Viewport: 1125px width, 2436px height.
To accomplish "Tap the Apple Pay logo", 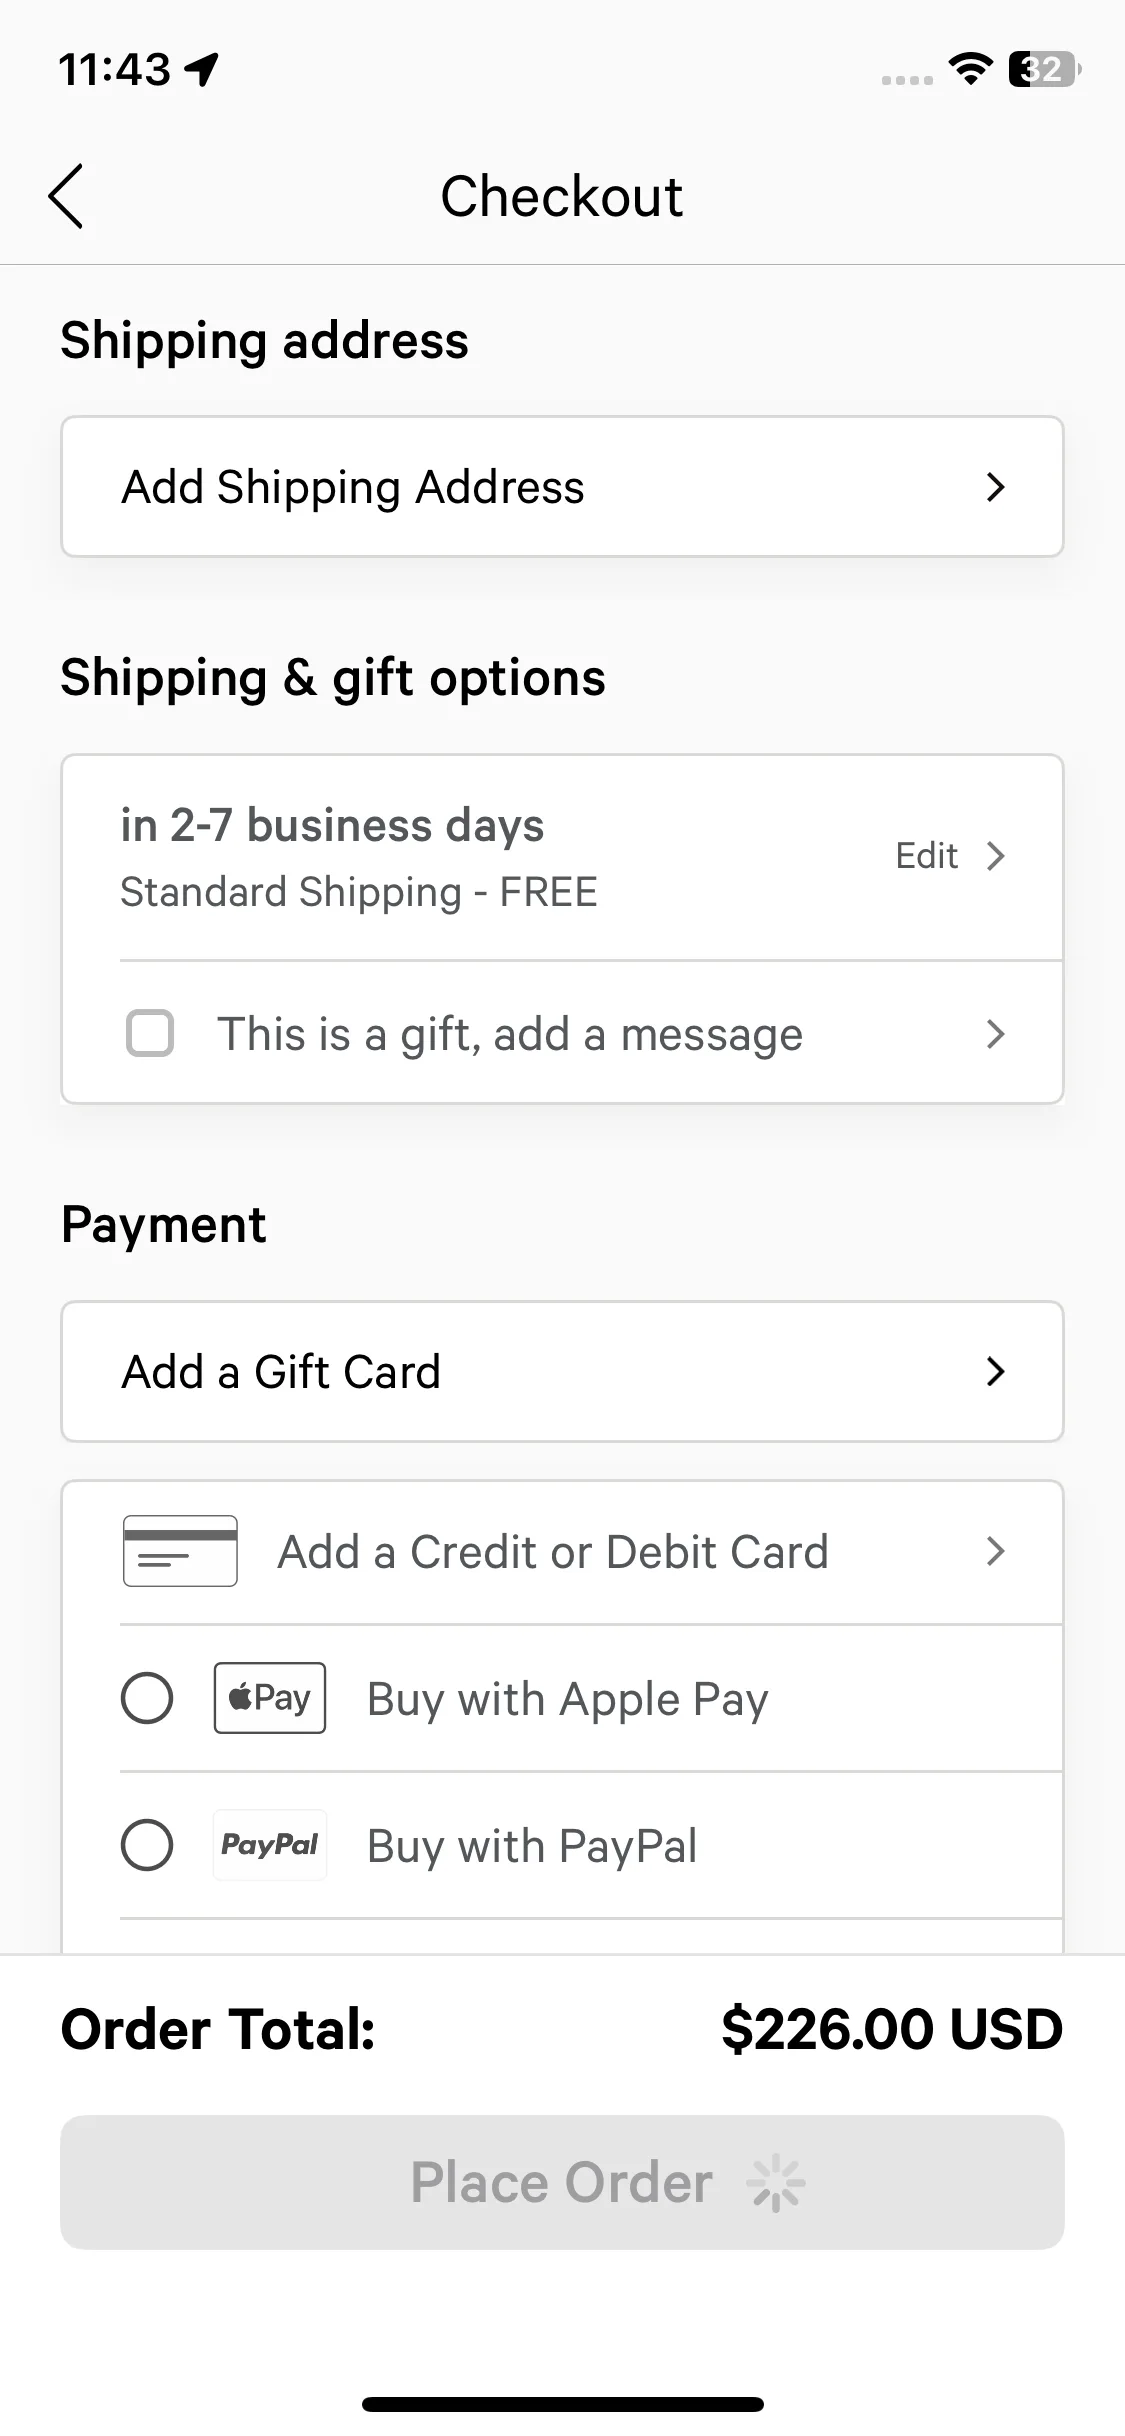I will point(269,1698).
